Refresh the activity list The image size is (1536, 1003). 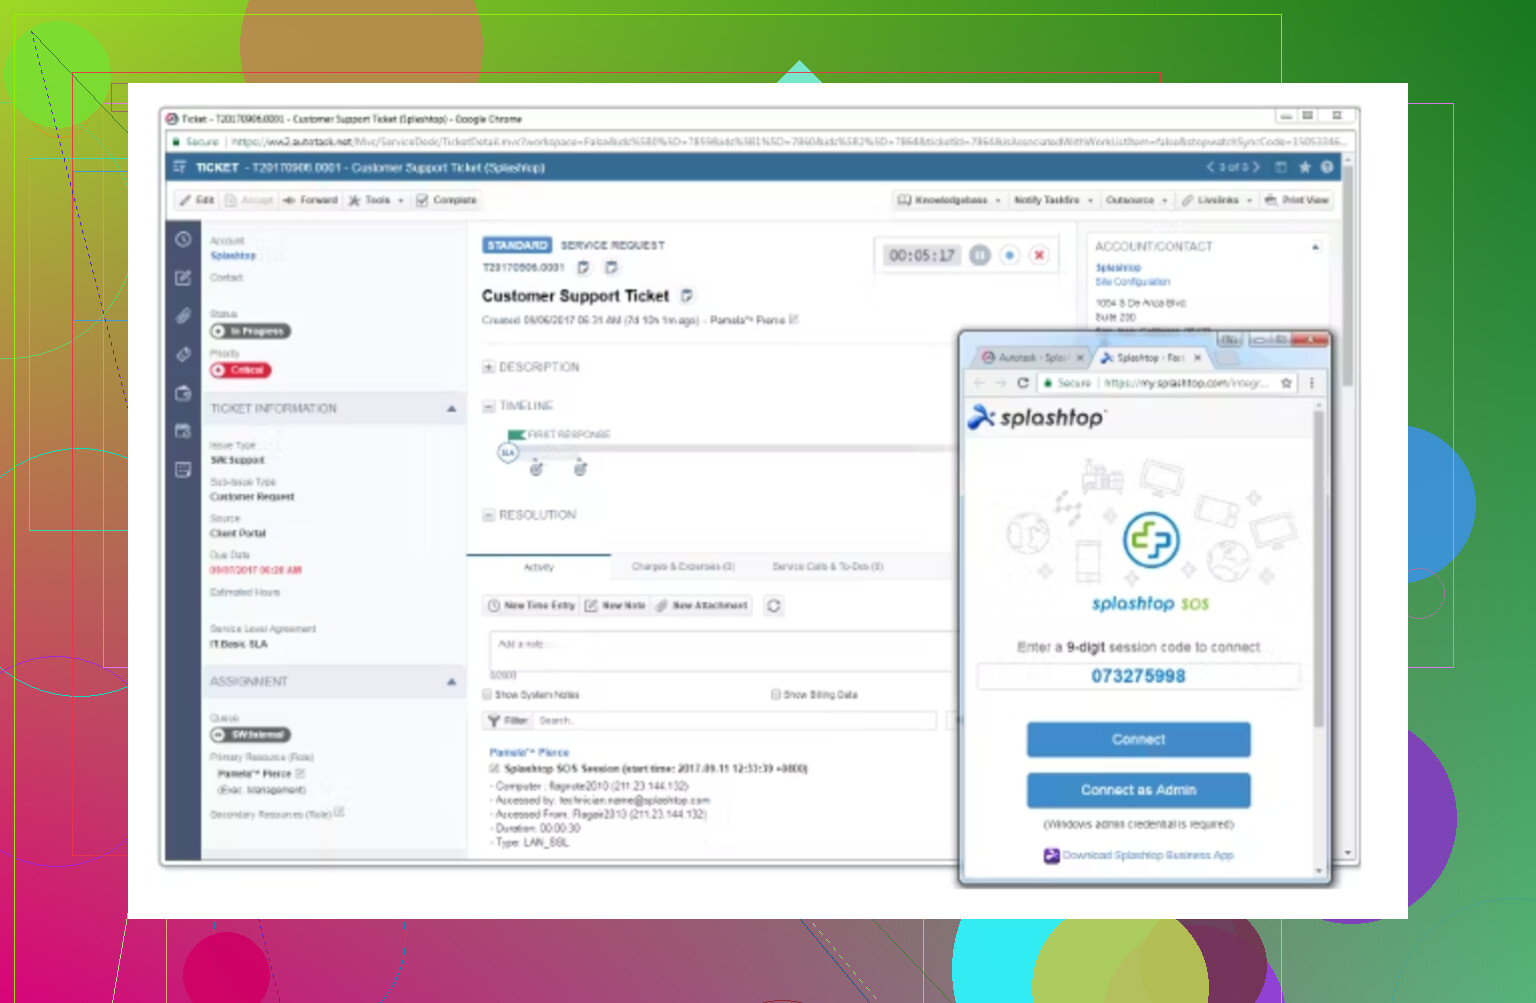(773, 605)
